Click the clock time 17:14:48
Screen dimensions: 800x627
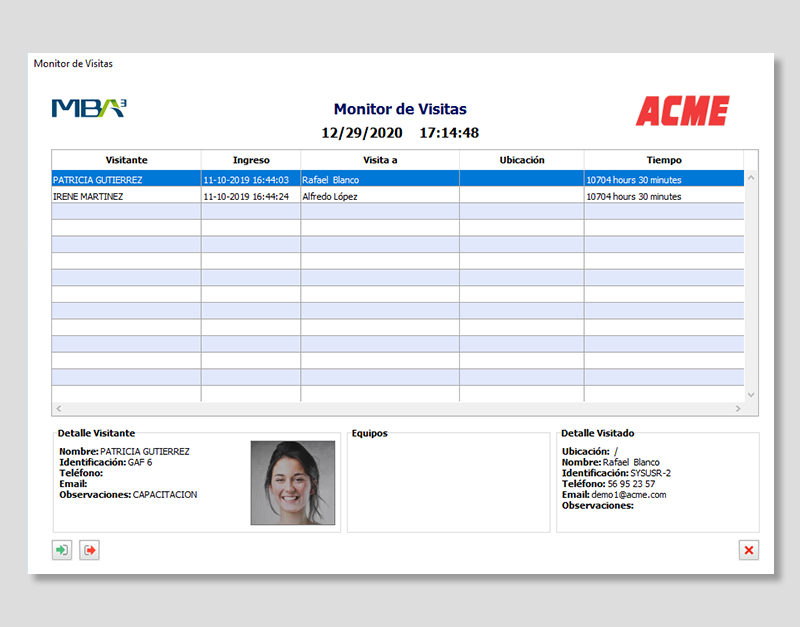[449, 133]
